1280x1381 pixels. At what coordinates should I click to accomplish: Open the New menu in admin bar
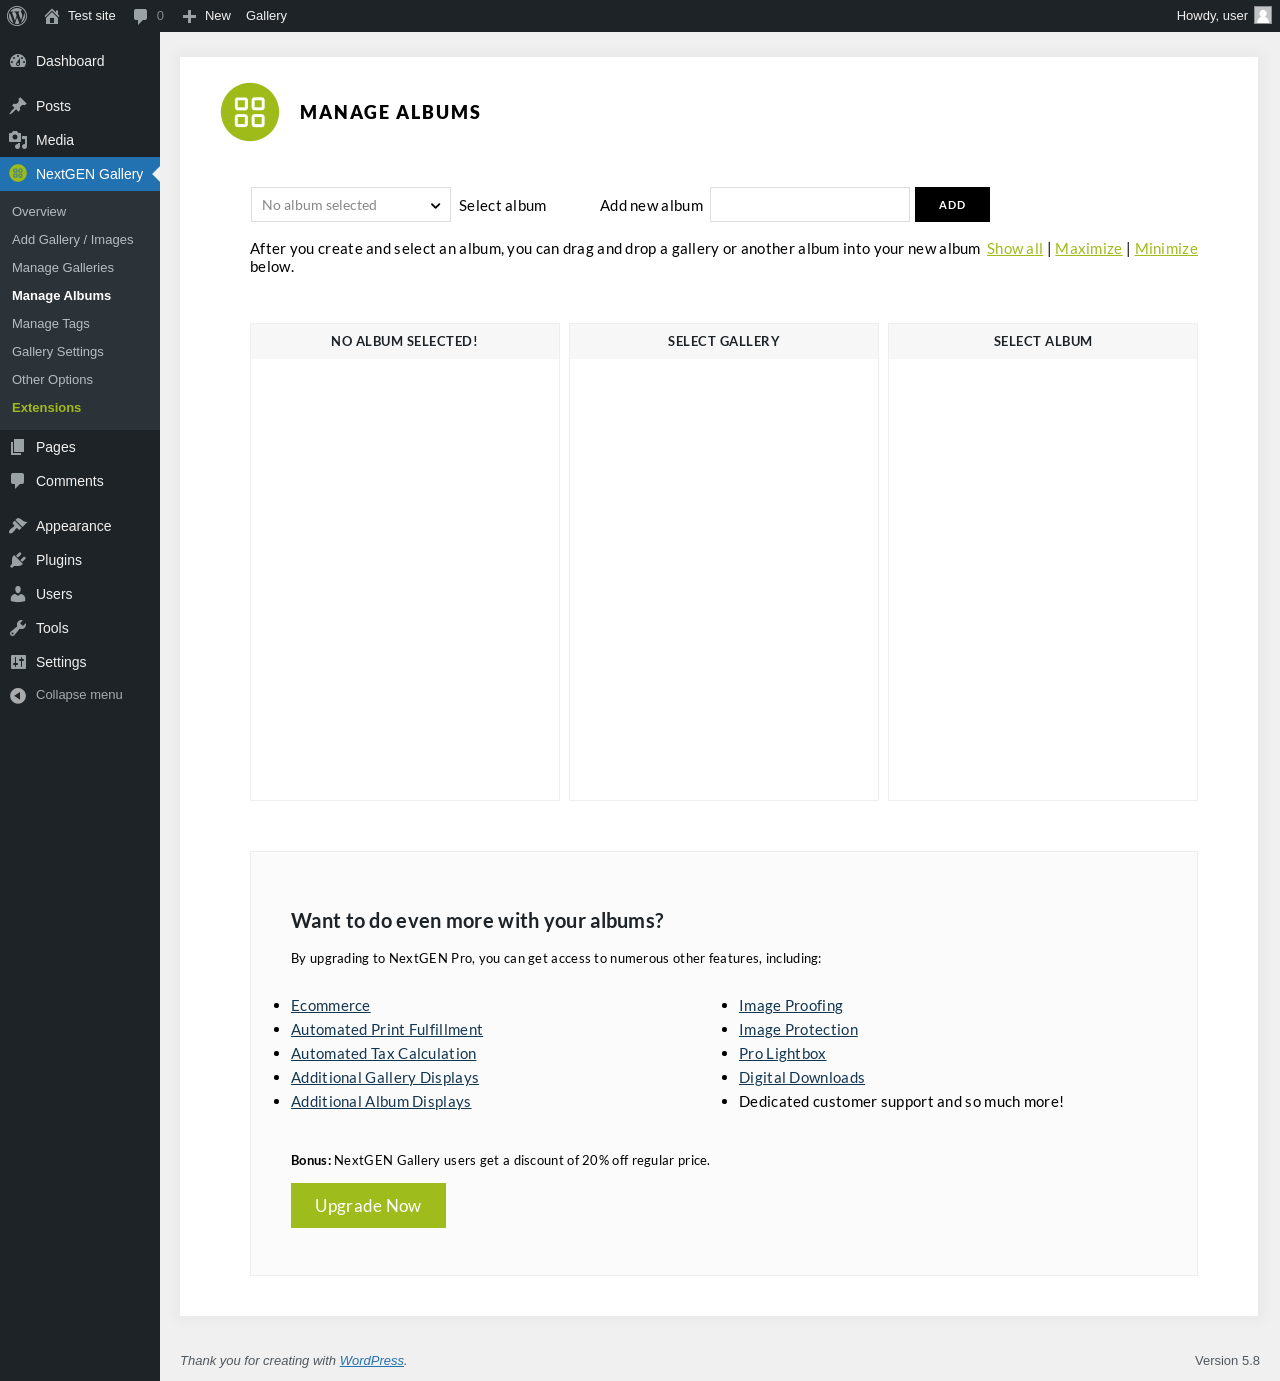(207, 16)
